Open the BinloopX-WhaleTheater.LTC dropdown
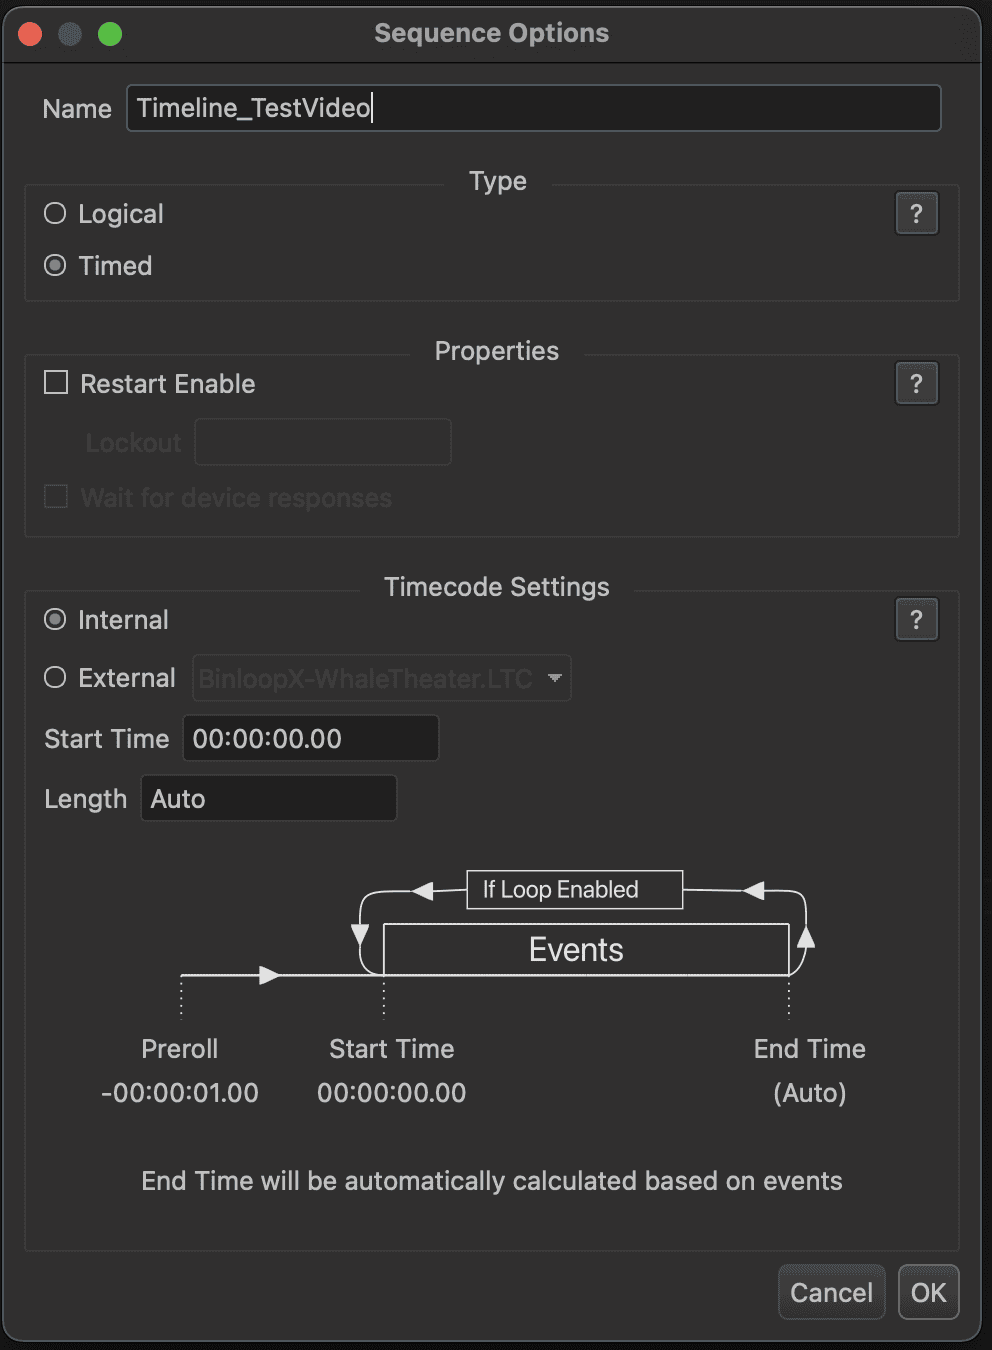Image resolution: width=992 pixels, height=1350 pixels. coord(381,678)
